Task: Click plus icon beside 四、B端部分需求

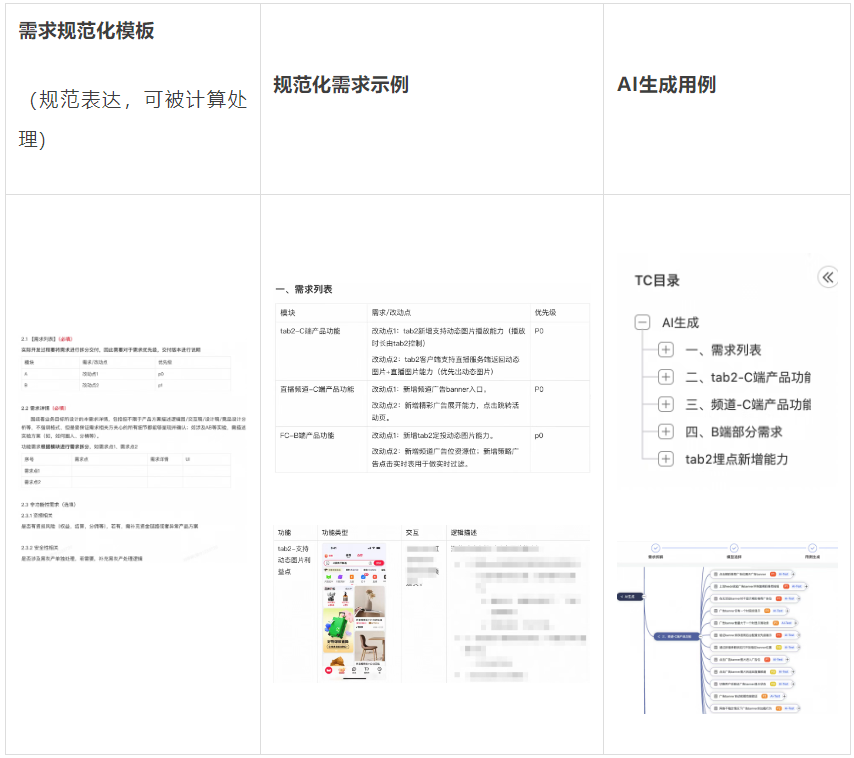Action: coord(666,432)
